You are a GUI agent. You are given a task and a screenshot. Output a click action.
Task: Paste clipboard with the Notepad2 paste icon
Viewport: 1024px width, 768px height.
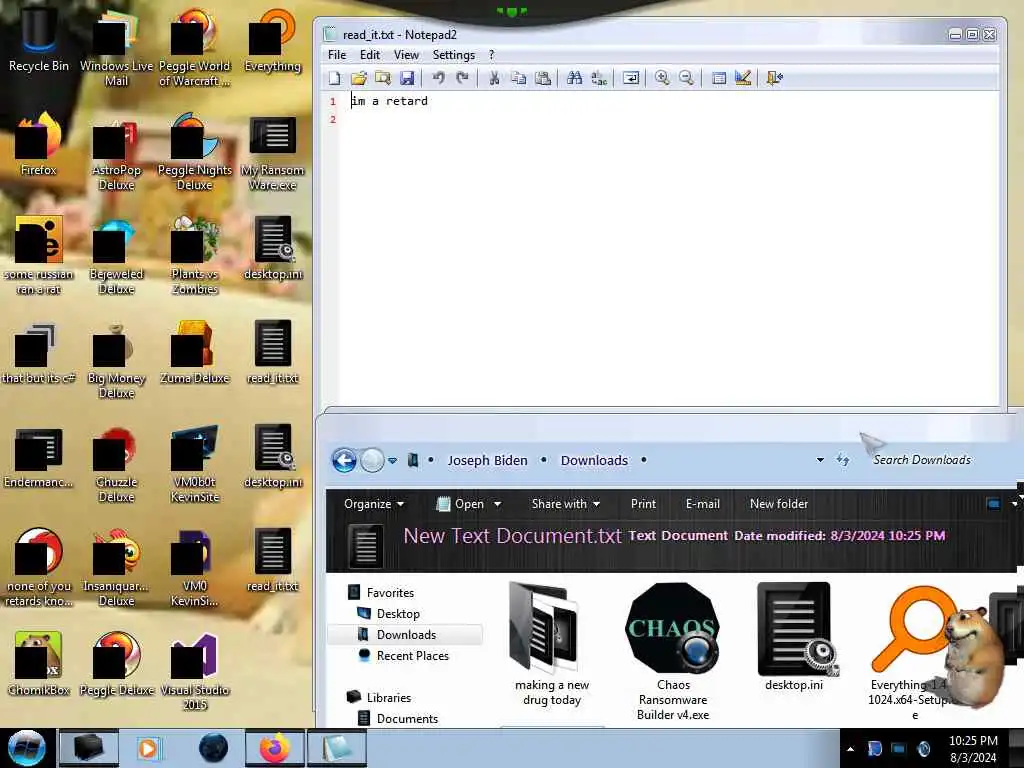pyautogui.click(x=543, y=78)
